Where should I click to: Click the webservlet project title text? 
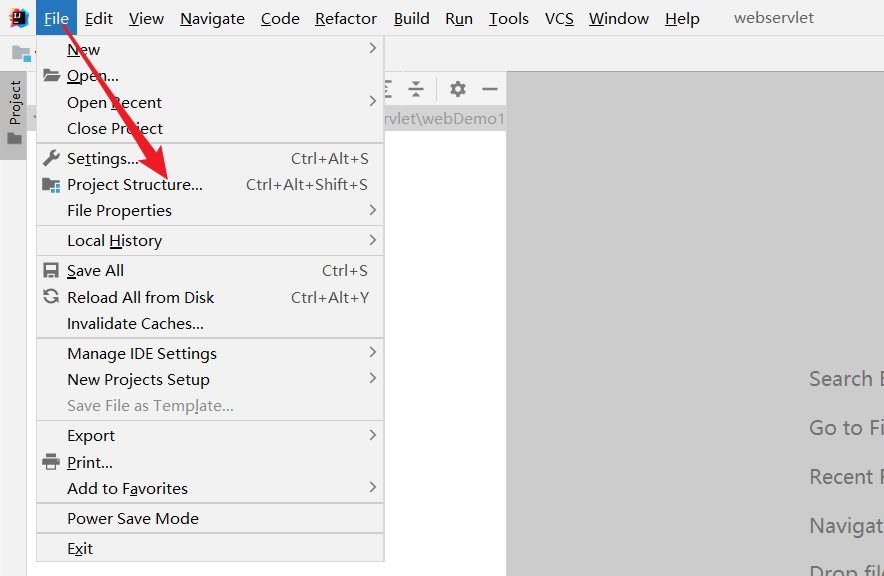click(x=774, y=18)
